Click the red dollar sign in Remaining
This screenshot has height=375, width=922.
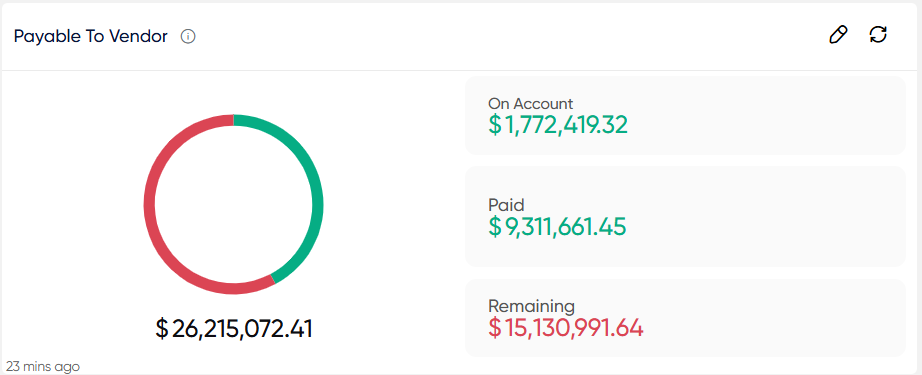click(495, 328)
